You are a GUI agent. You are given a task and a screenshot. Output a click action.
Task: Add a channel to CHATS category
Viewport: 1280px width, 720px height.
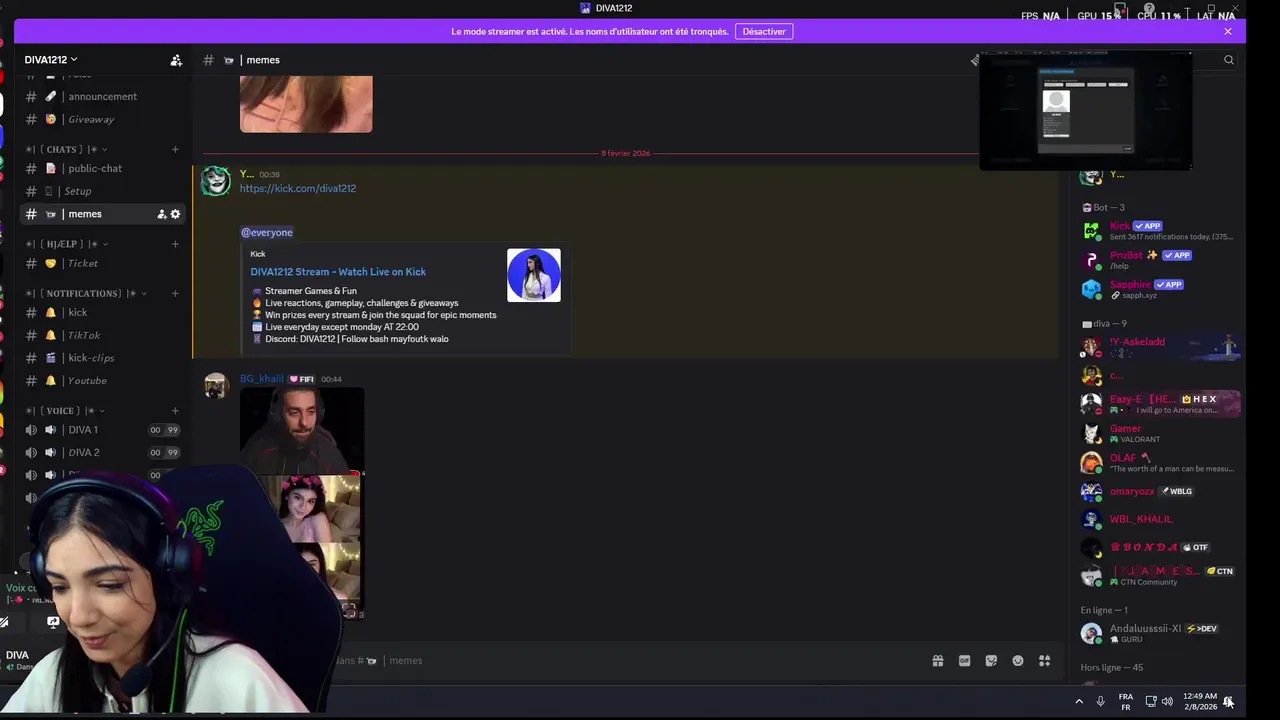[x=175, y=149]
